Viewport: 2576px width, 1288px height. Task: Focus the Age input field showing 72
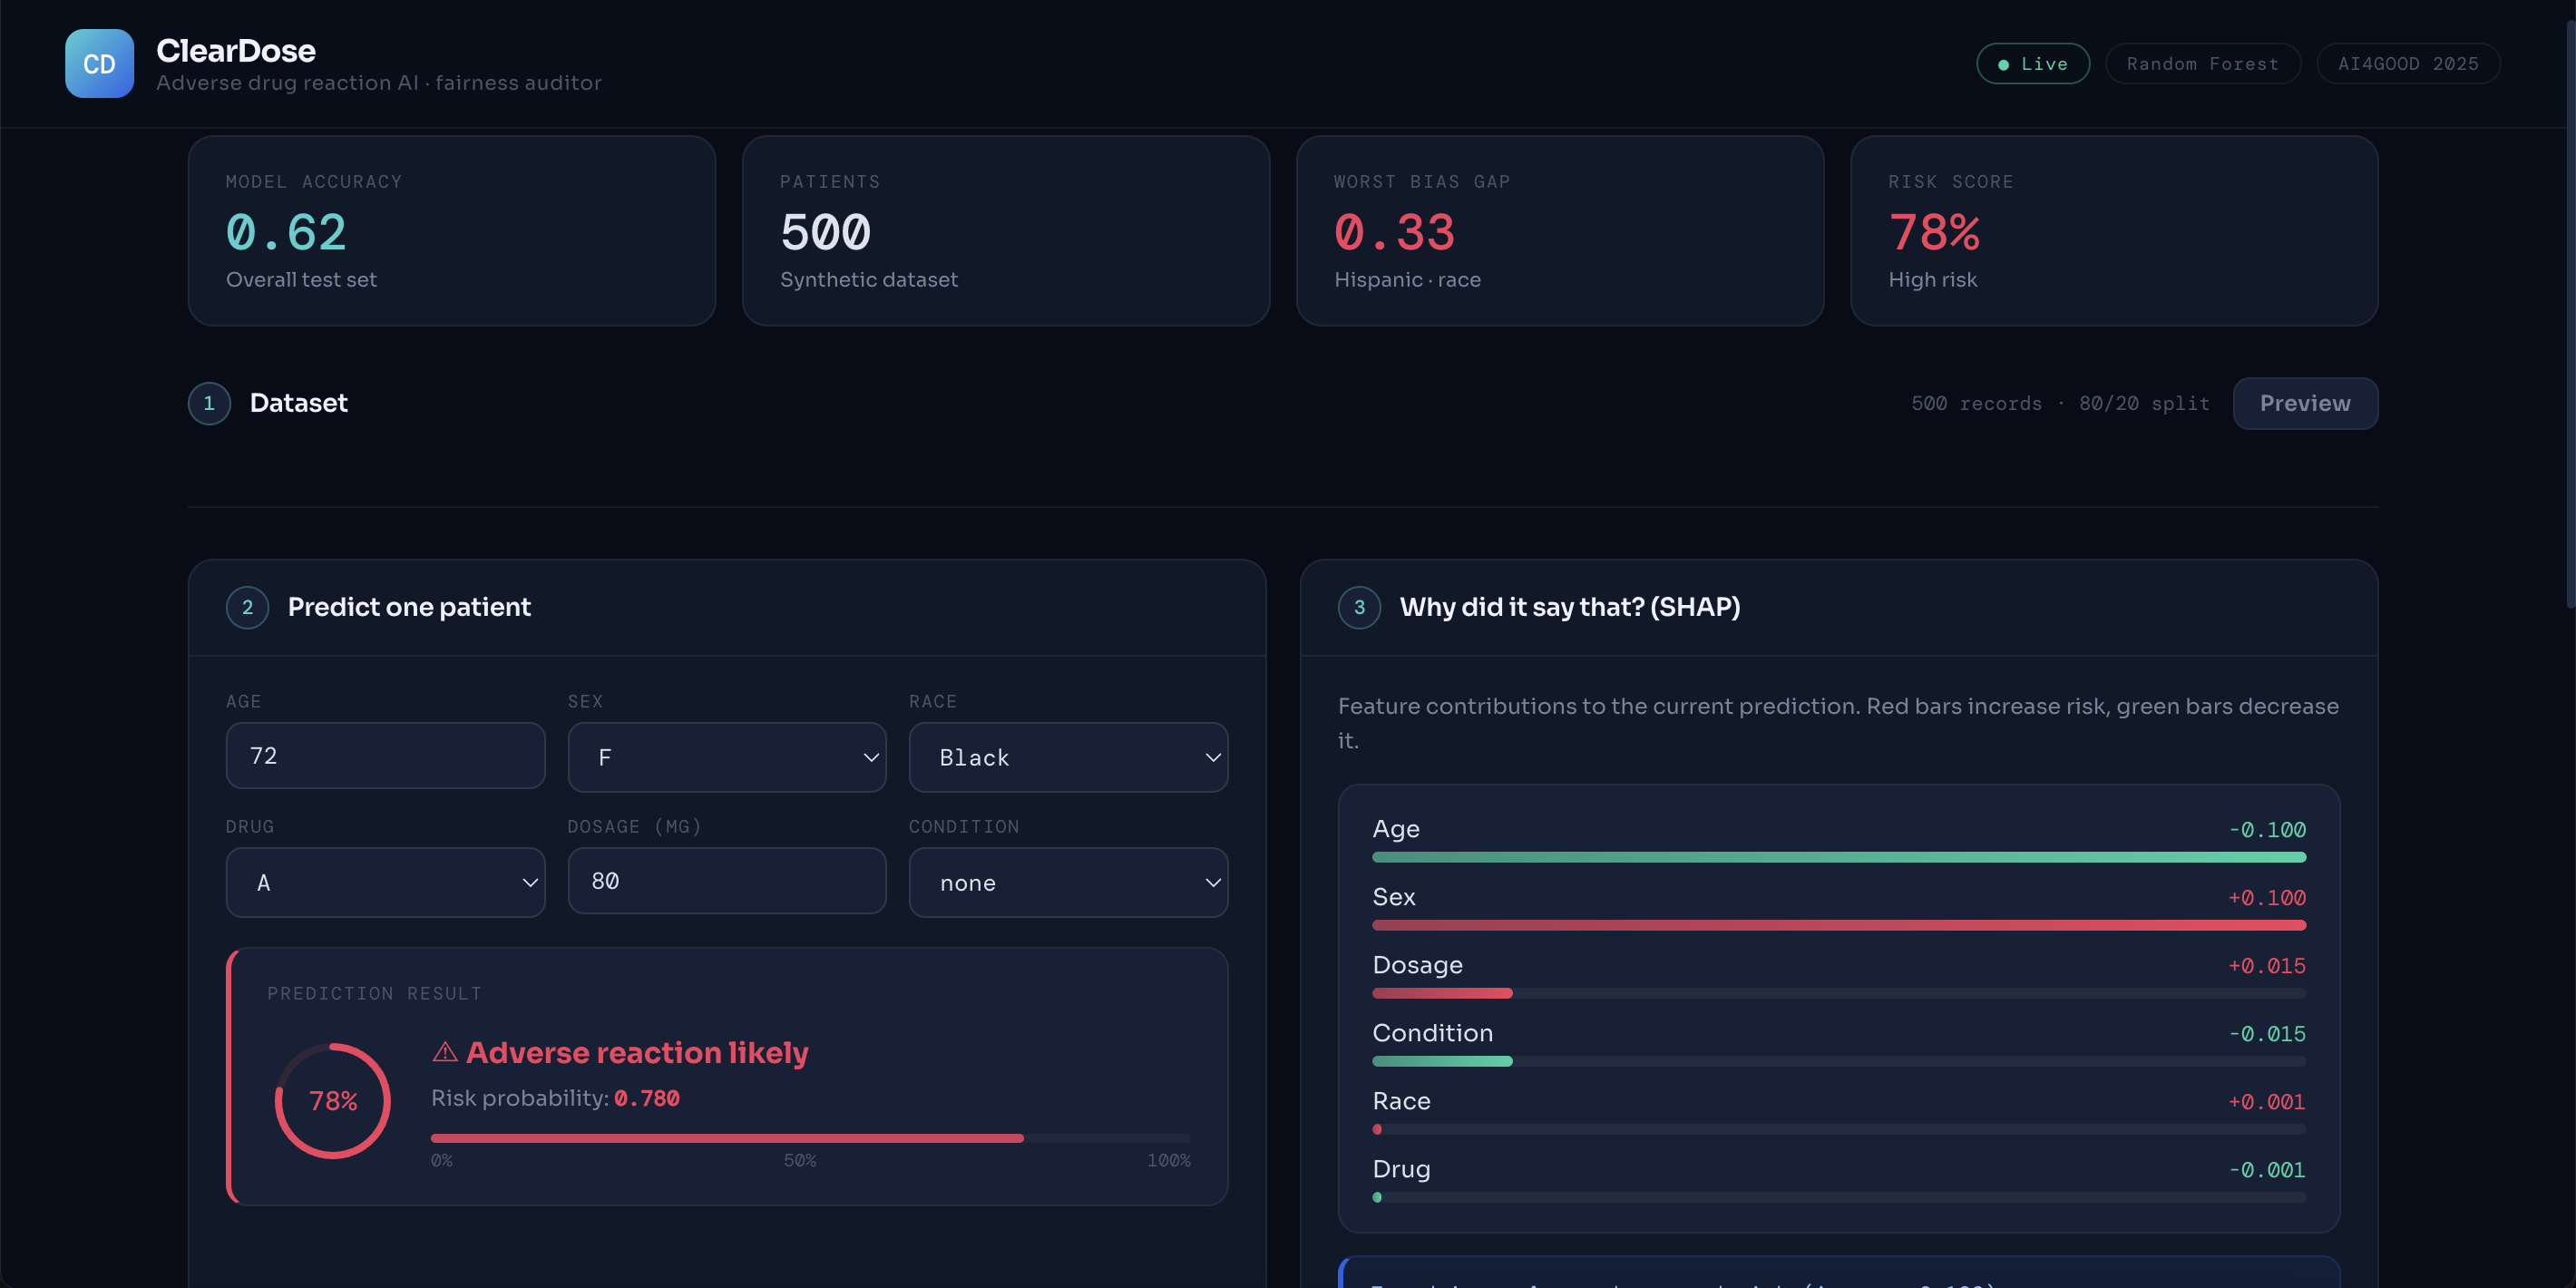[385, 756]
